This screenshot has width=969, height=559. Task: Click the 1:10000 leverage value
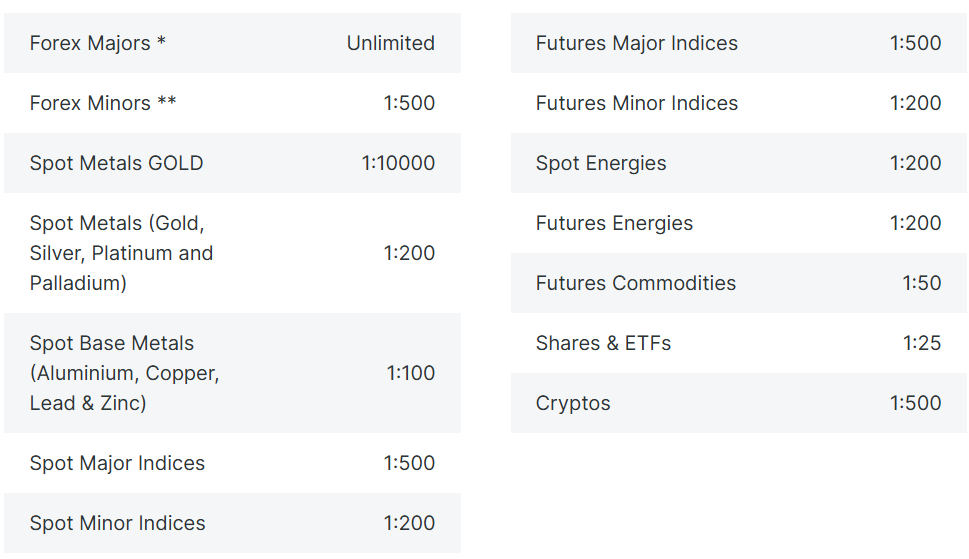point(398,163)
